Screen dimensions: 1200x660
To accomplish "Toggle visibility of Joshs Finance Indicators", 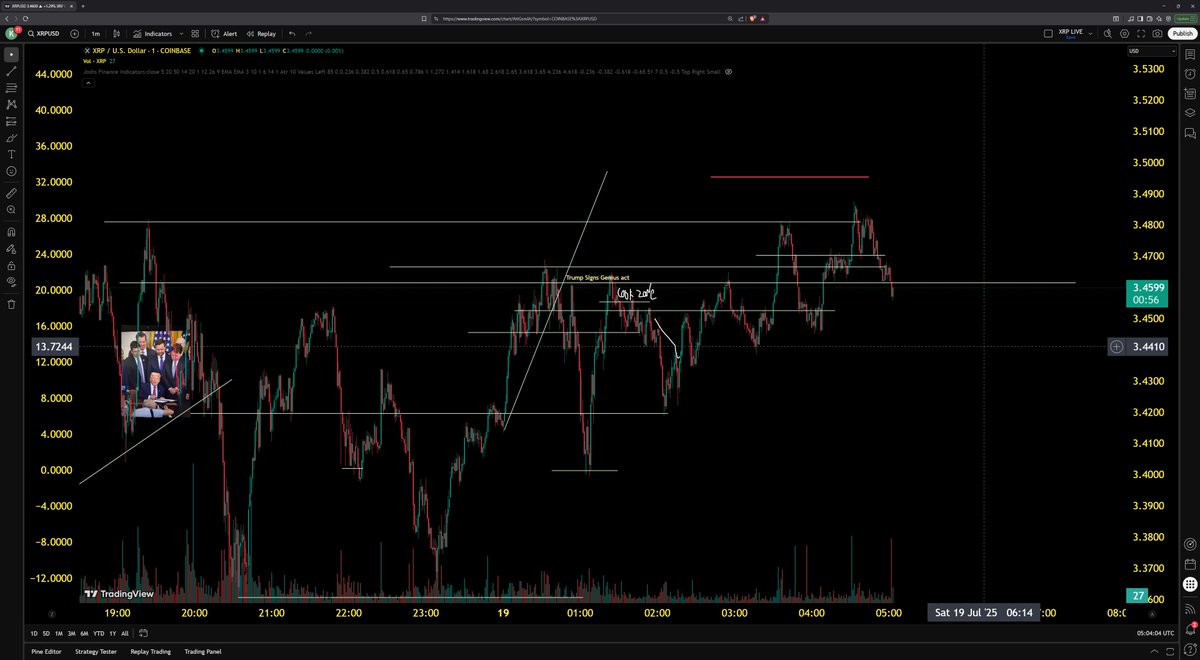I will pos(729,72).
